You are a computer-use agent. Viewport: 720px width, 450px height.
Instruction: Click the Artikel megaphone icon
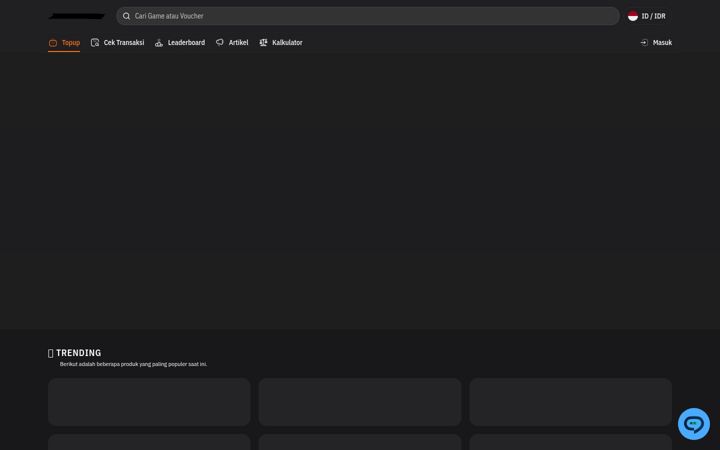(220, 42)
